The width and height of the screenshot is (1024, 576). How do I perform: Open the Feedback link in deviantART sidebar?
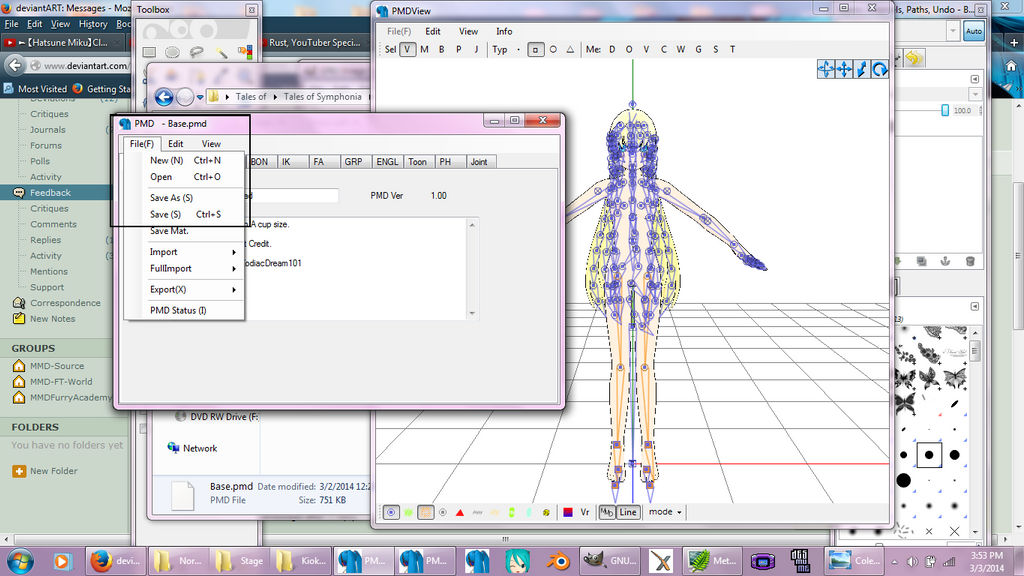coord(50,192)
